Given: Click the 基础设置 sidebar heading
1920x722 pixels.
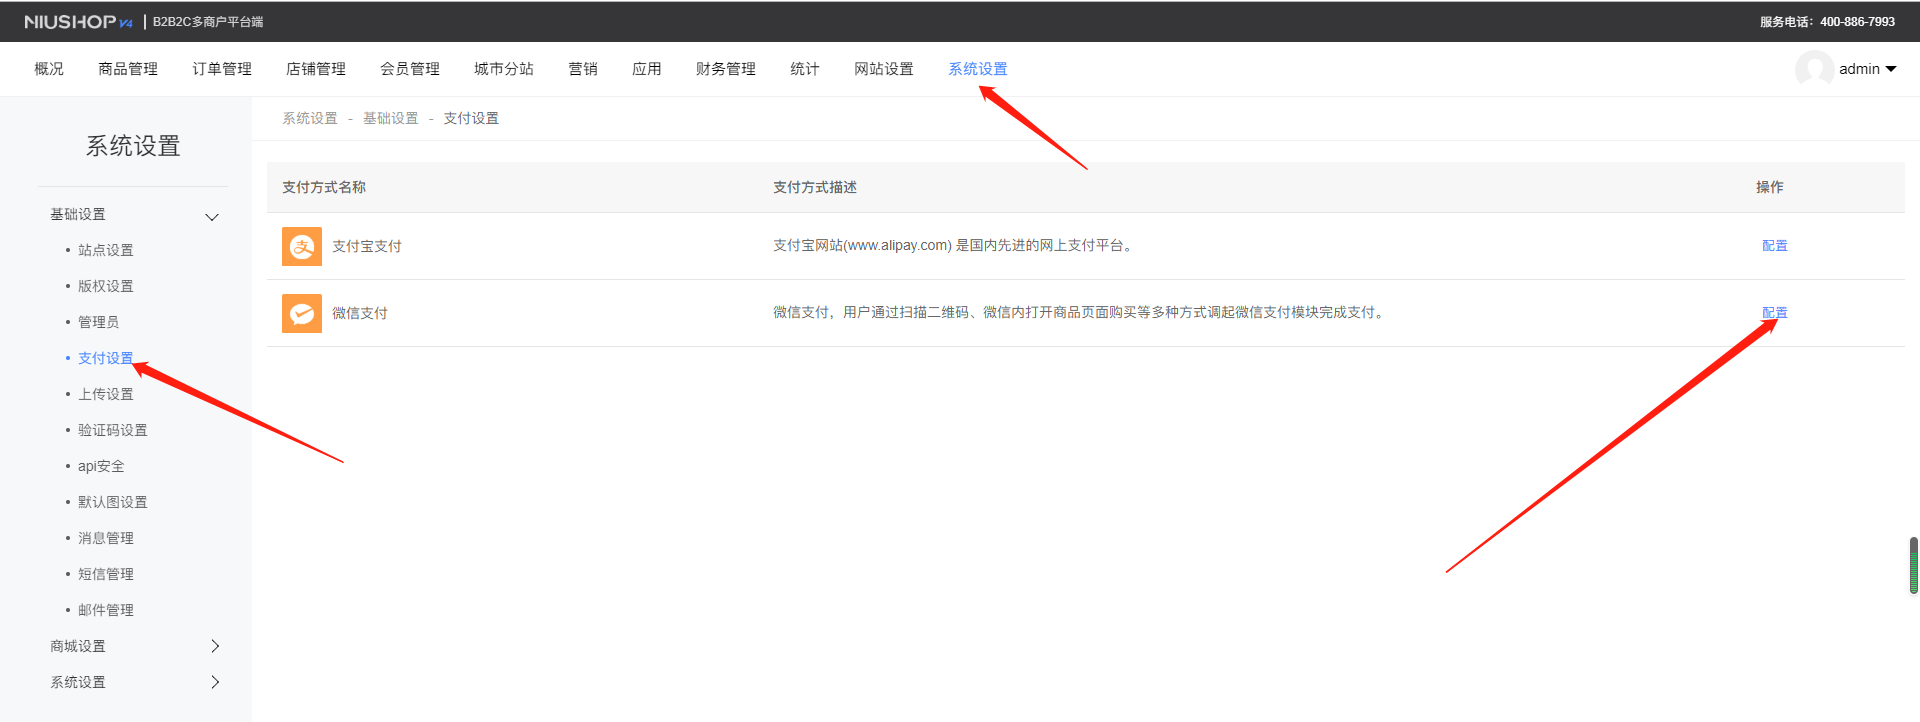Looking at the screenshot, I should (78, 214).
